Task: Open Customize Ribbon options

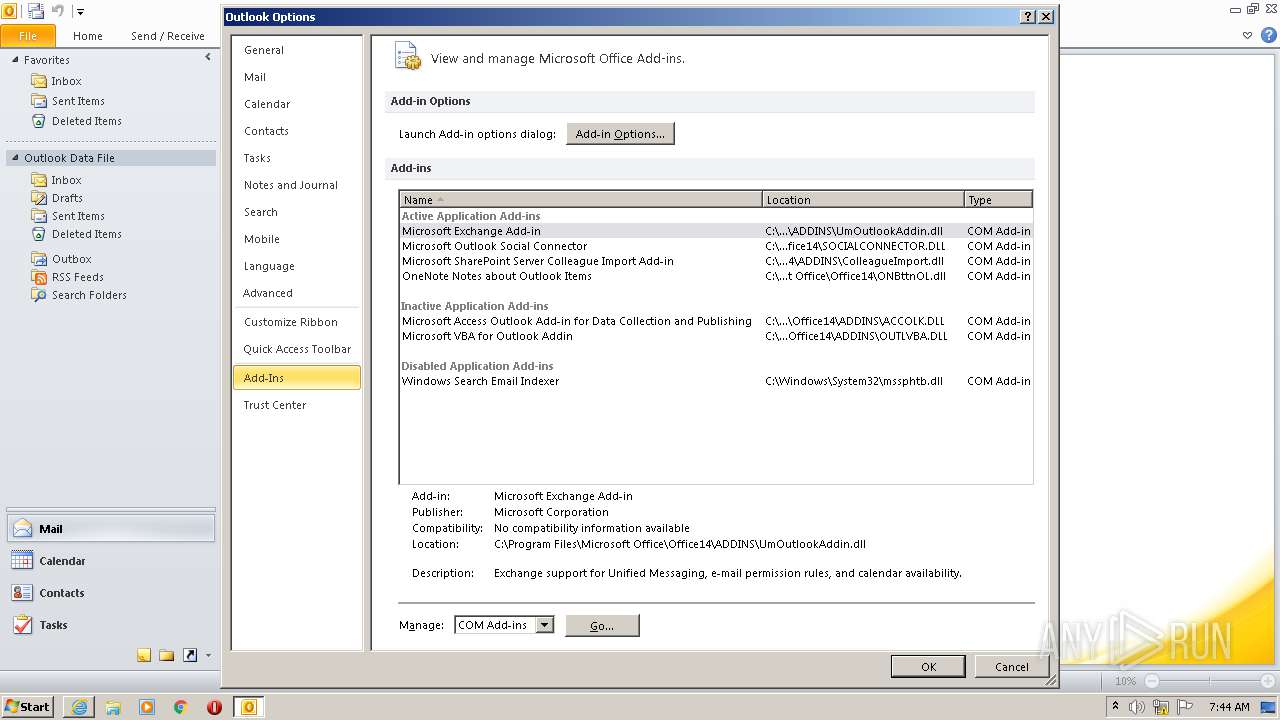Action: tap(296, 322)
